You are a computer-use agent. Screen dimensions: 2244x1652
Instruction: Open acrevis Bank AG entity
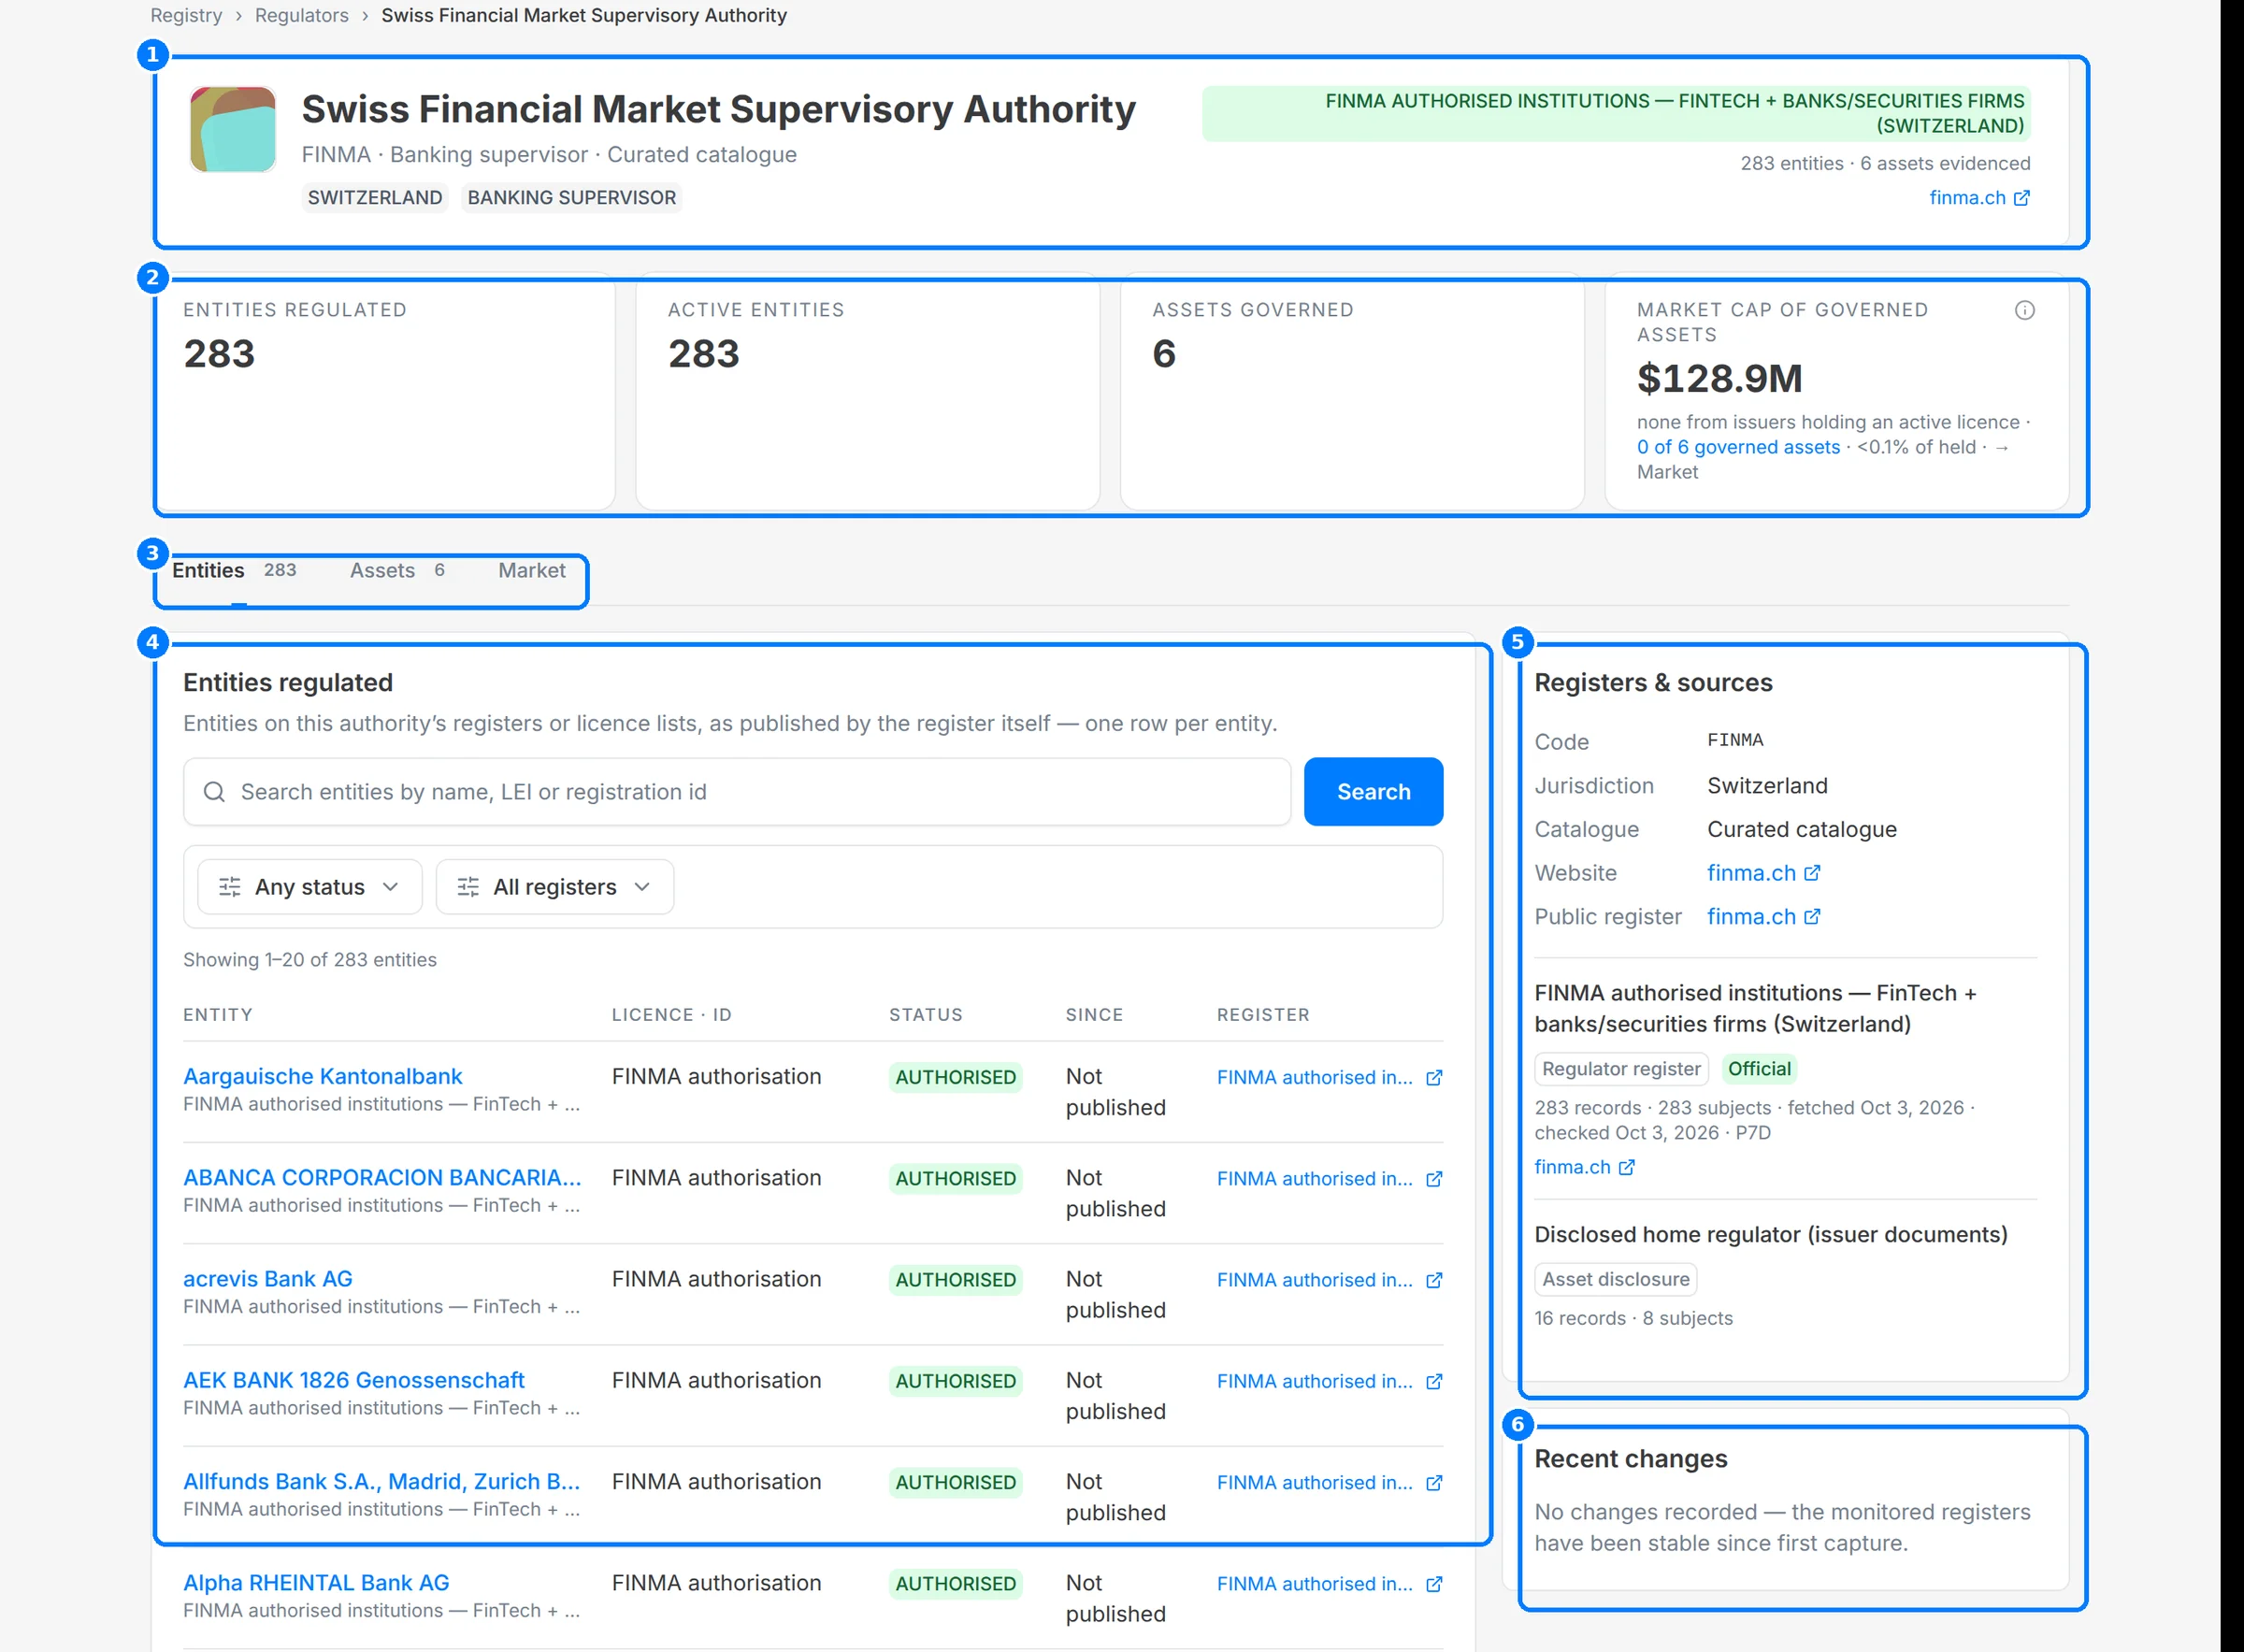[x=268, y=1278]
